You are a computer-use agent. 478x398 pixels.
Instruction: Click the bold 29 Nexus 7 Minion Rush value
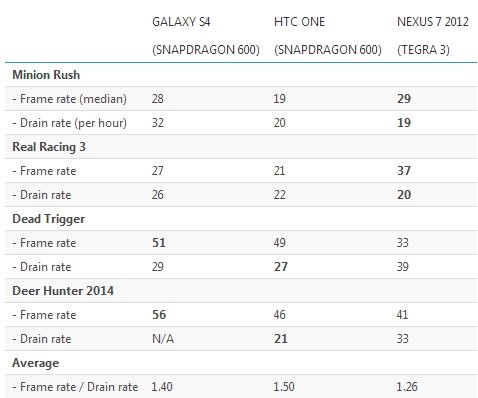(x=404, y=99)
